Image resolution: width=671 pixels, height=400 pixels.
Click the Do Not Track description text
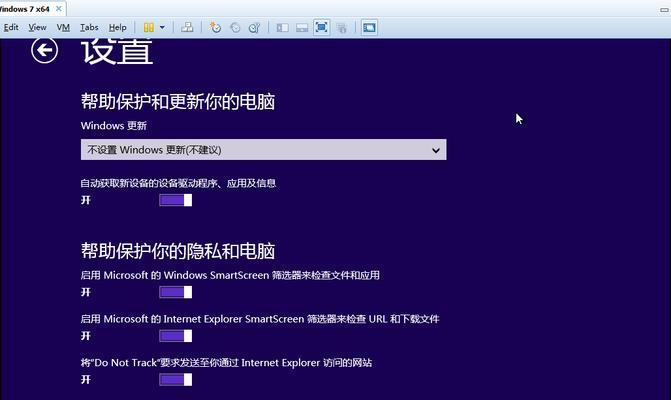(x=226, y=363)
